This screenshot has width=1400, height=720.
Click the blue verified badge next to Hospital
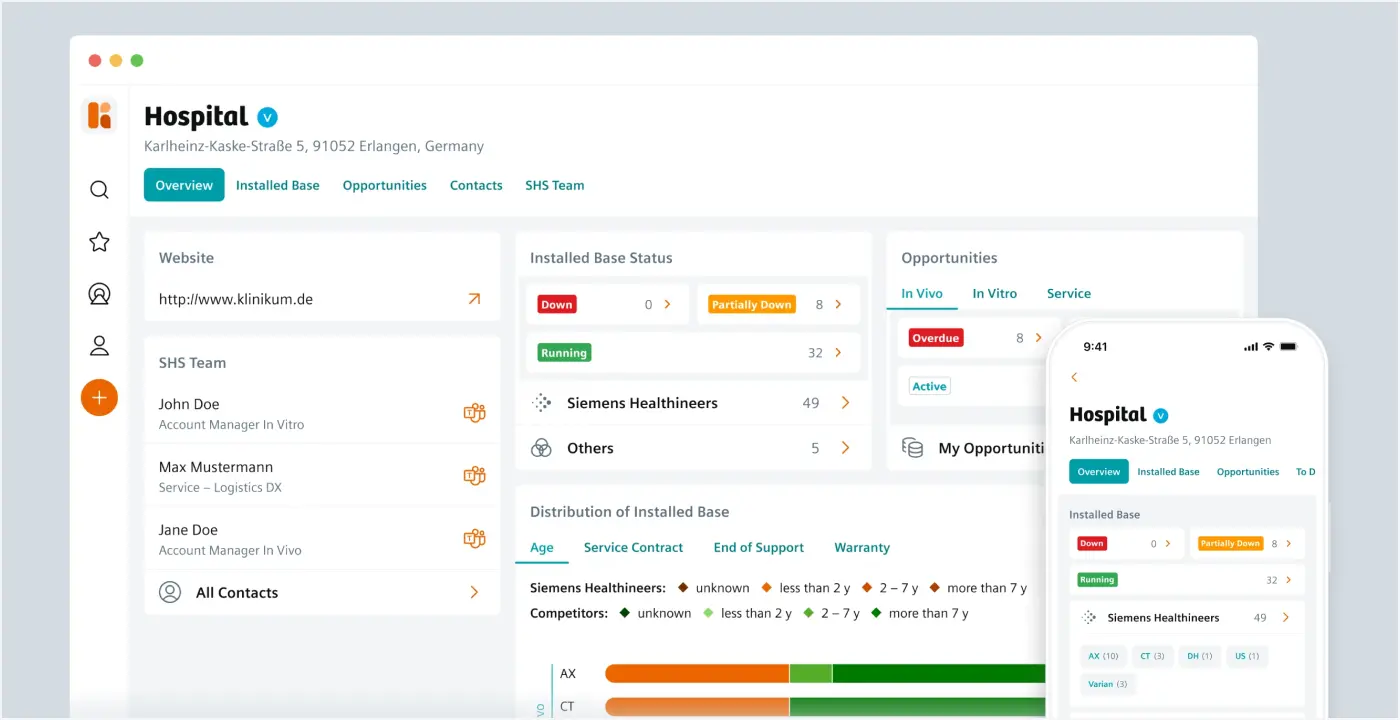pyautogui.click(x=266, y=116)
